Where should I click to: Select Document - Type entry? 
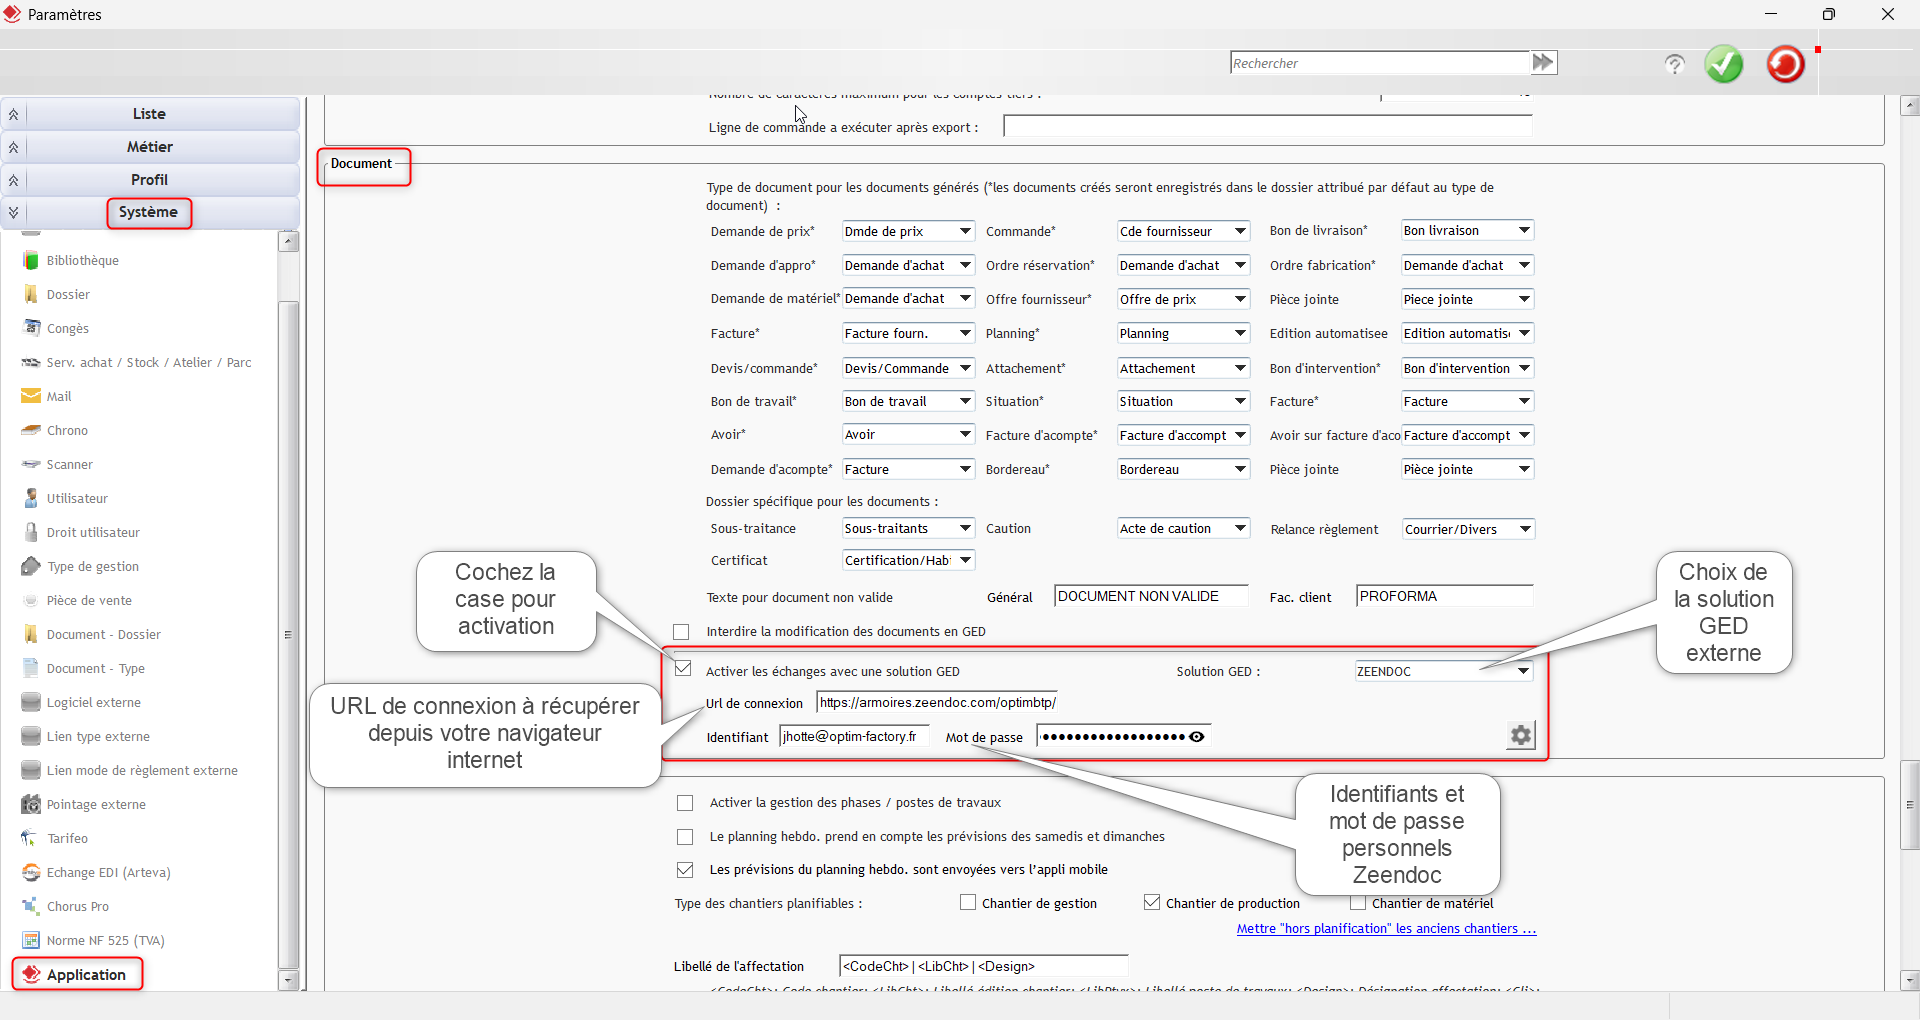[95, 668]
